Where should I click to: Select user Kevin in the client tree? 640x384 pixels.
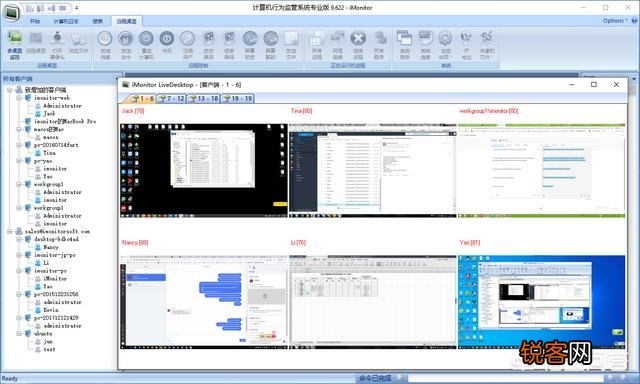coord(51,310)
